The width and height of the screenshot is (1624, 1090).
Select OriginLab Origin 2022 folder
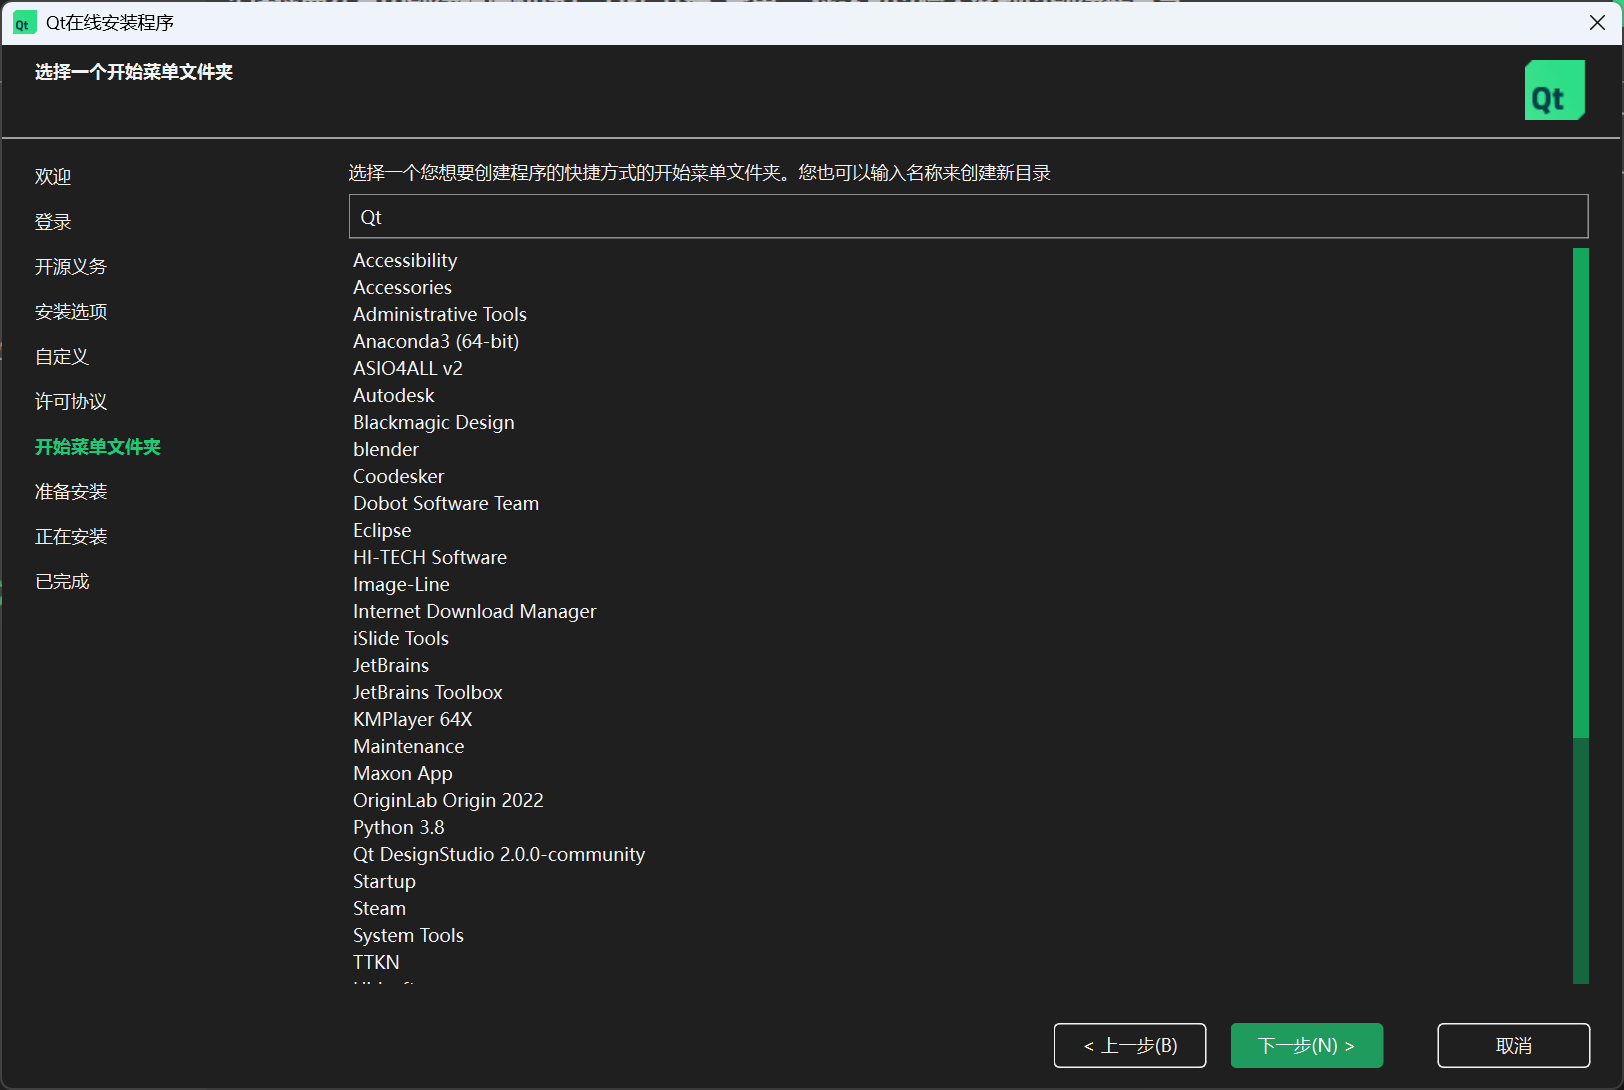[x=448, y=800]
